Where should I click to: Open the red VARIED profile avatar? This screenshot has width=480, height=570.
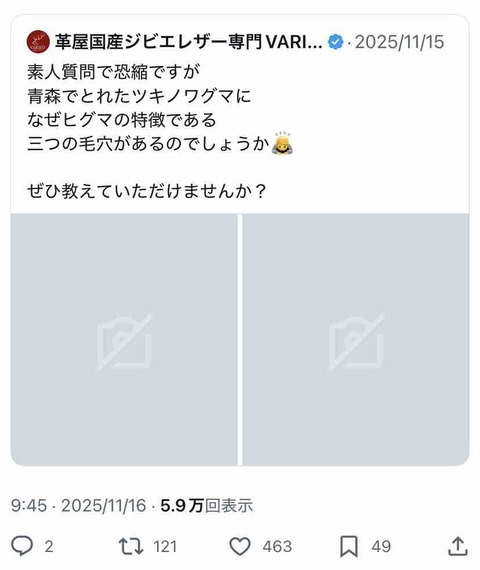coord(38,42)
